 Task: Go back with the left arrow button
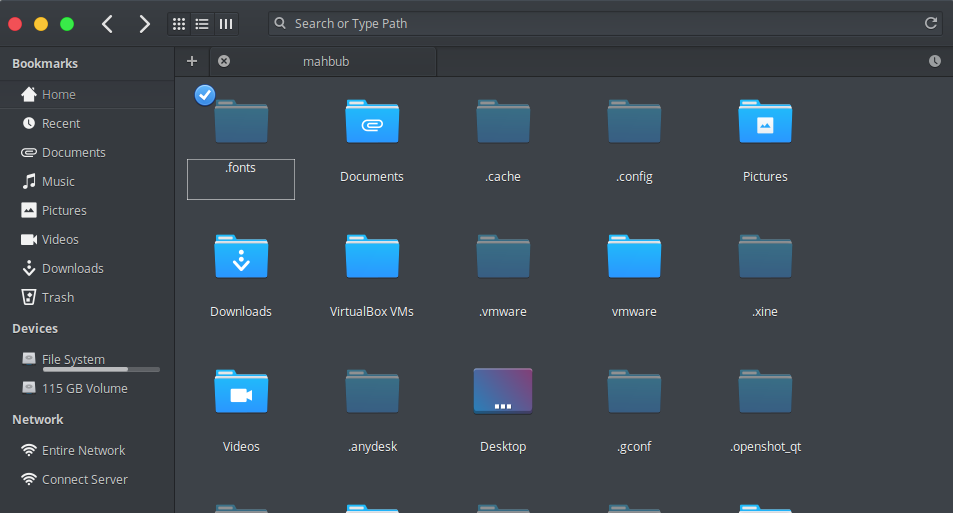[x=108, y=24]
